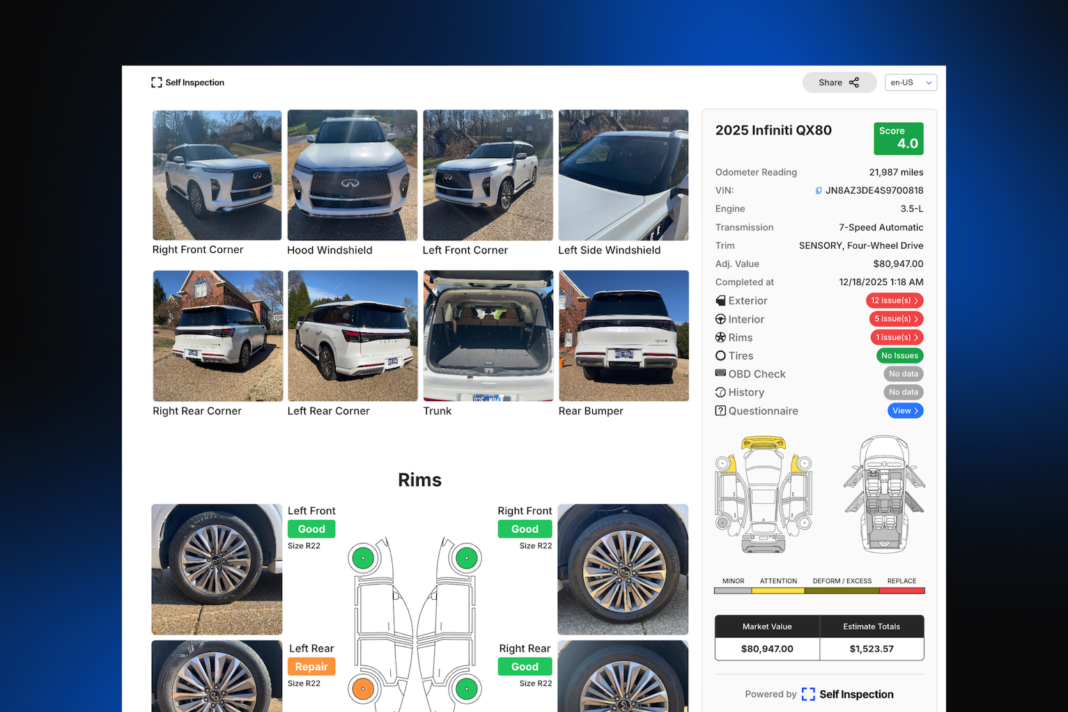Screen dimensions: 1068x712
Task: Click the Powered by Self Inspection link
Action: pos(819,694)
